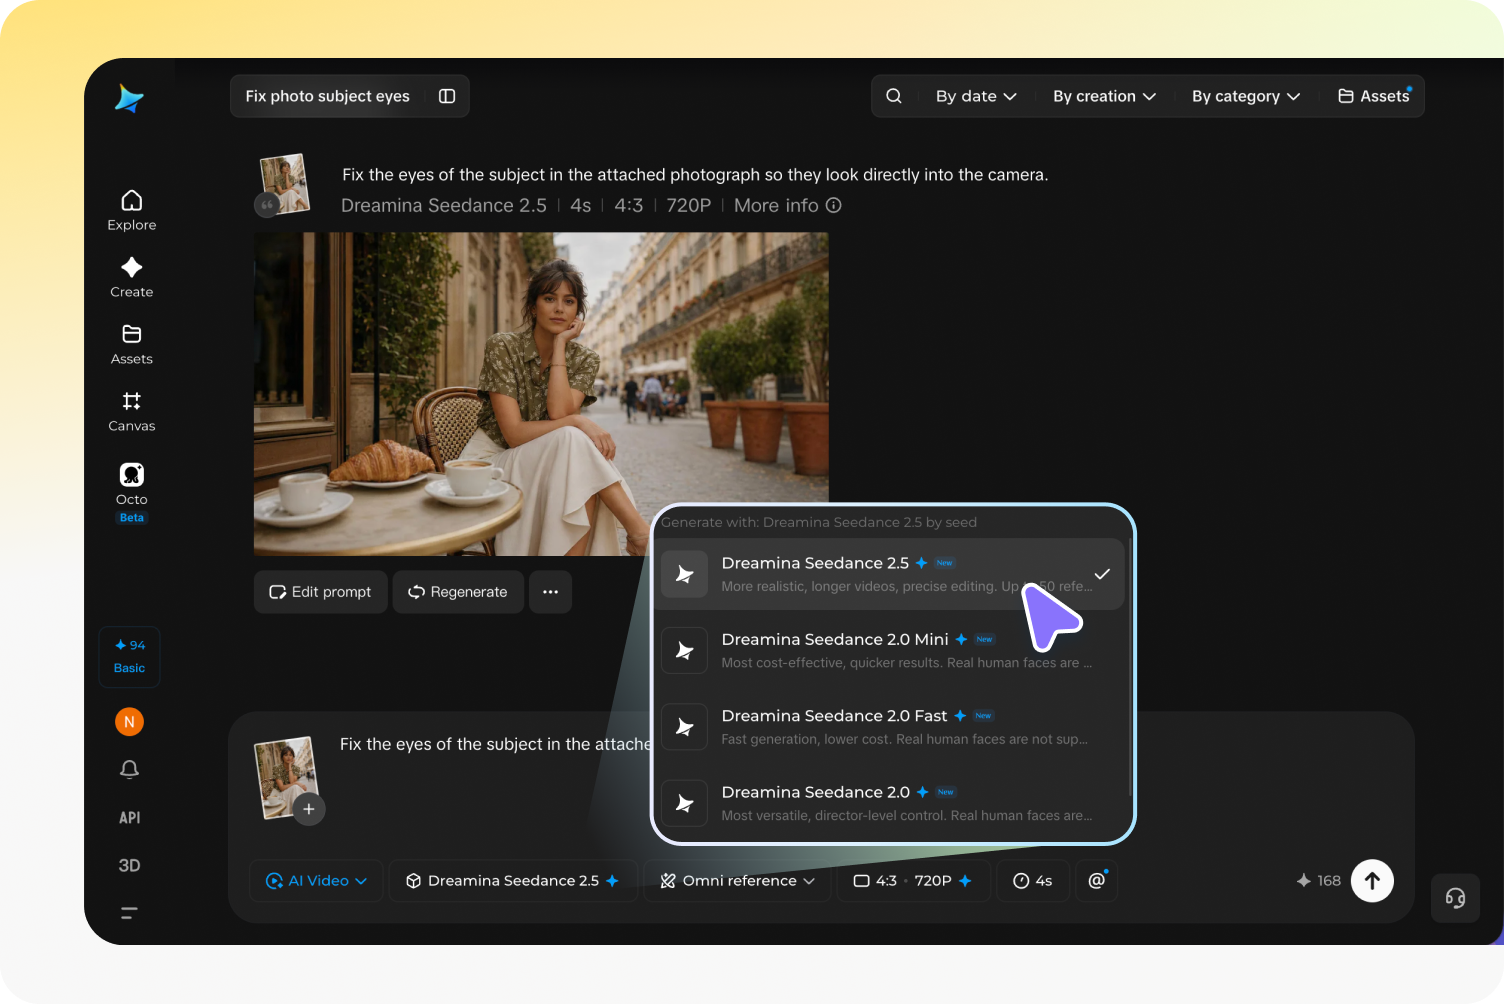Viewport: 1504px width, 1004px height.
Task: Open the generated café street image
Action: [541, 394]
